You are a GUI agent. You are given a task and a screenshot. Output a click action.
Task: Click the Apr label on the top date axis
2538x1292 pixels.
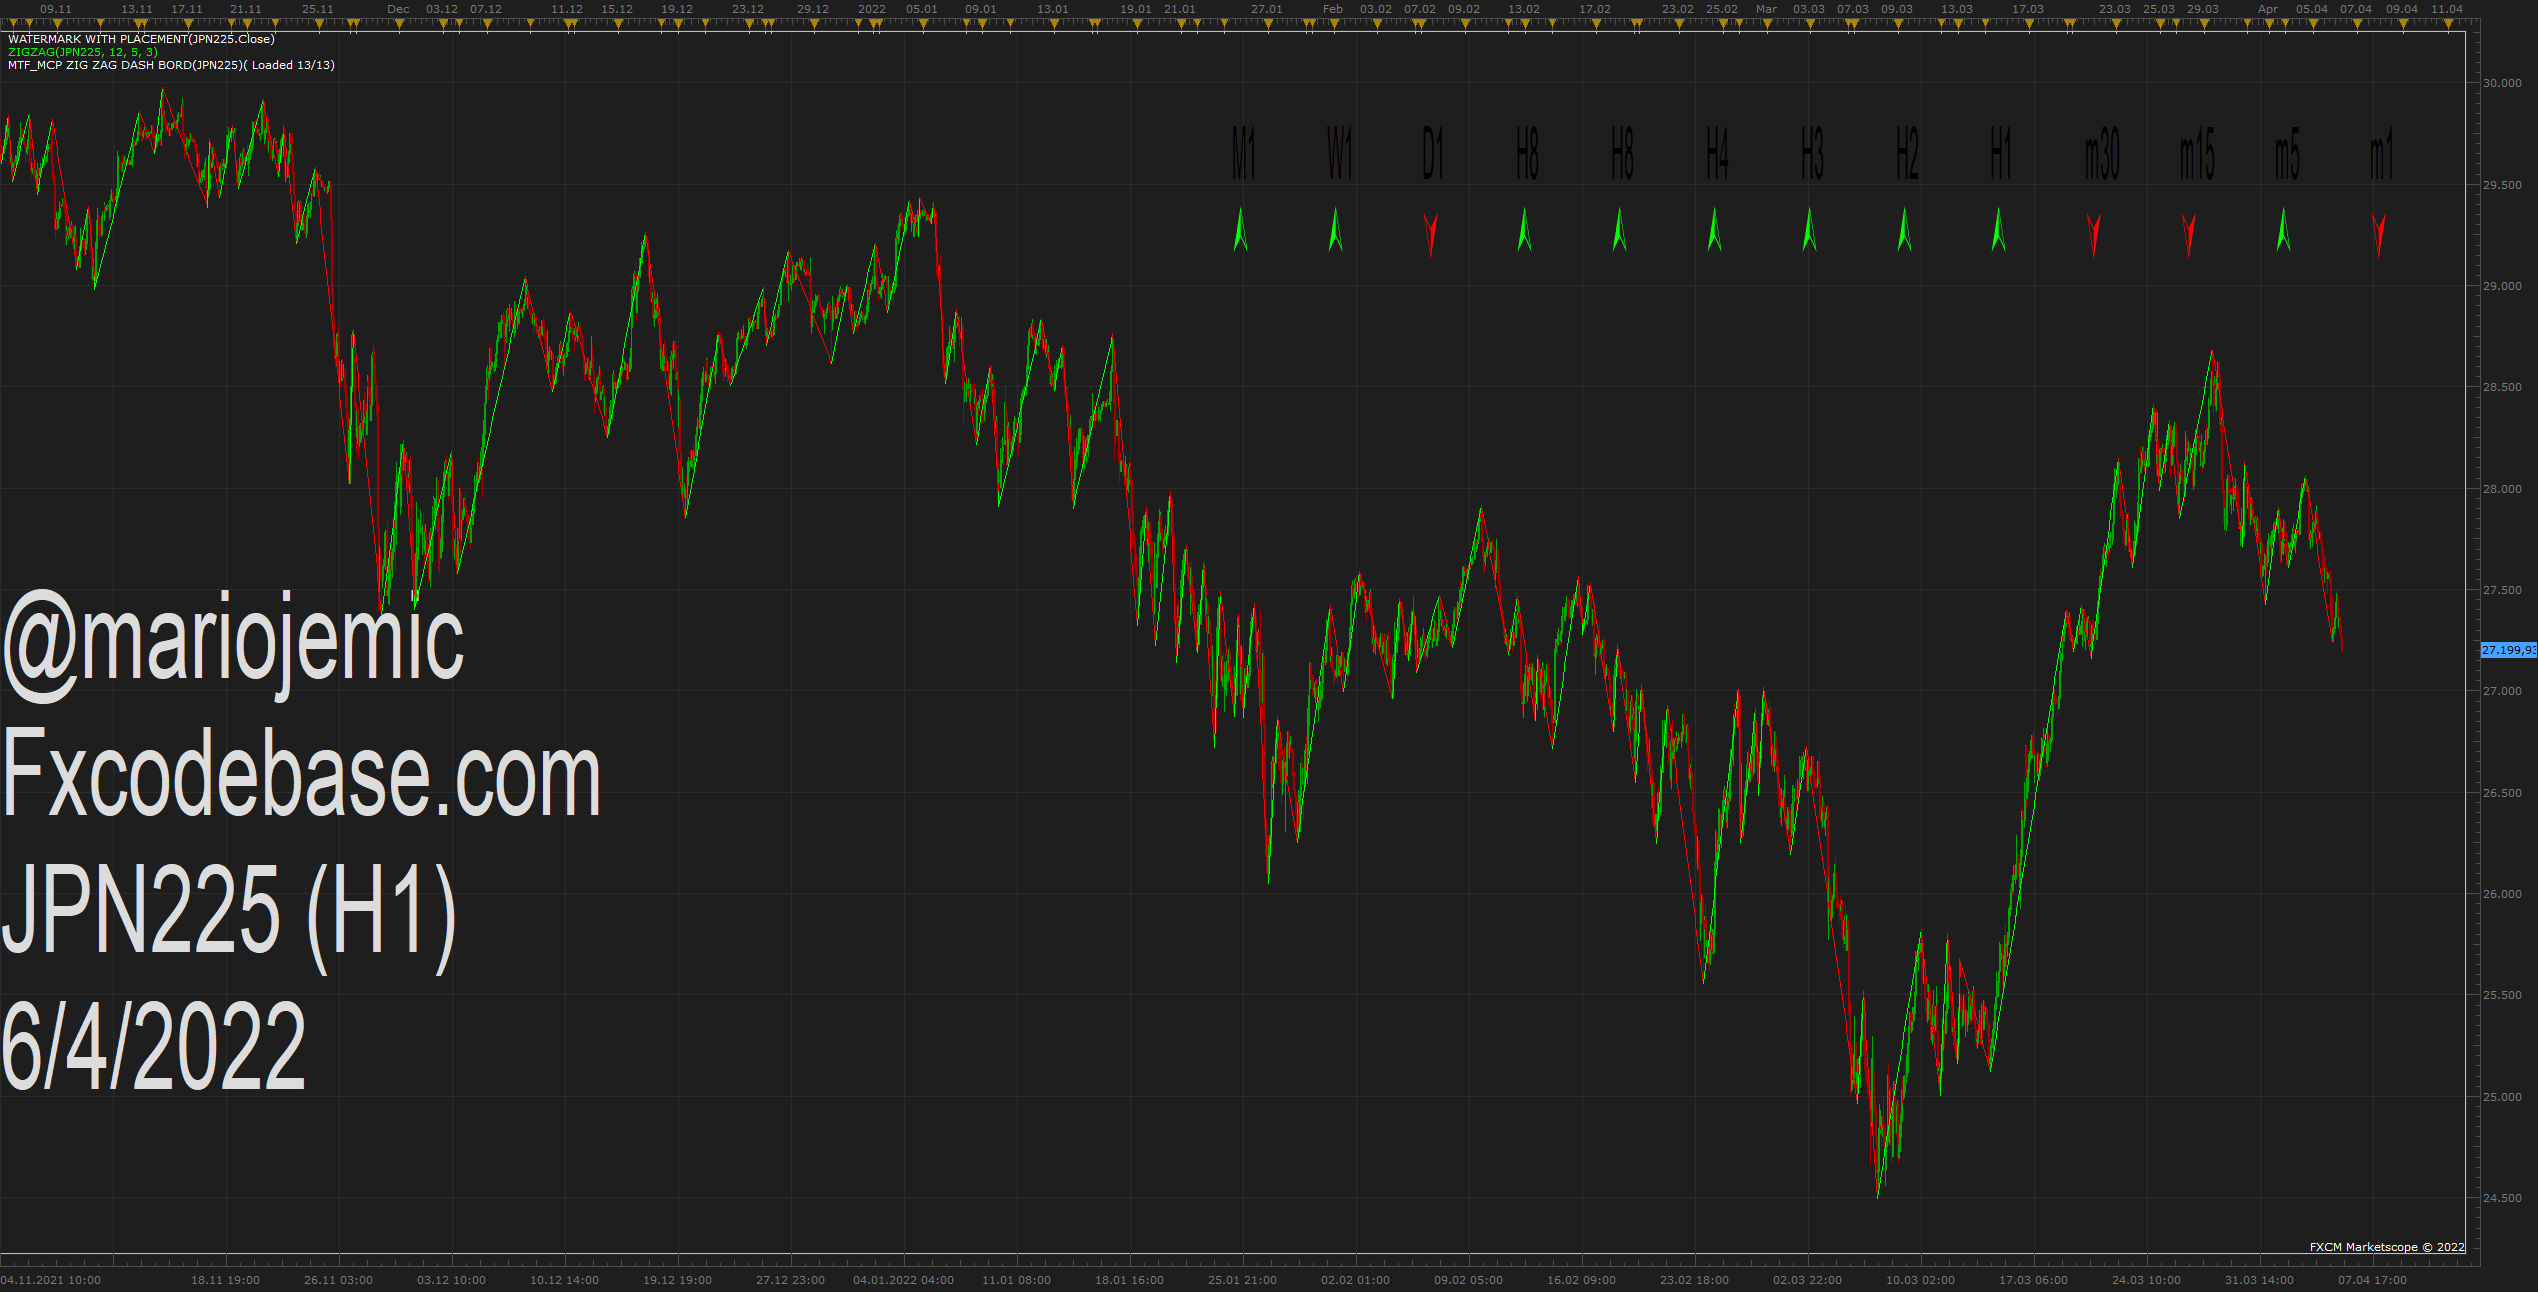click(x=2268, y=9)
